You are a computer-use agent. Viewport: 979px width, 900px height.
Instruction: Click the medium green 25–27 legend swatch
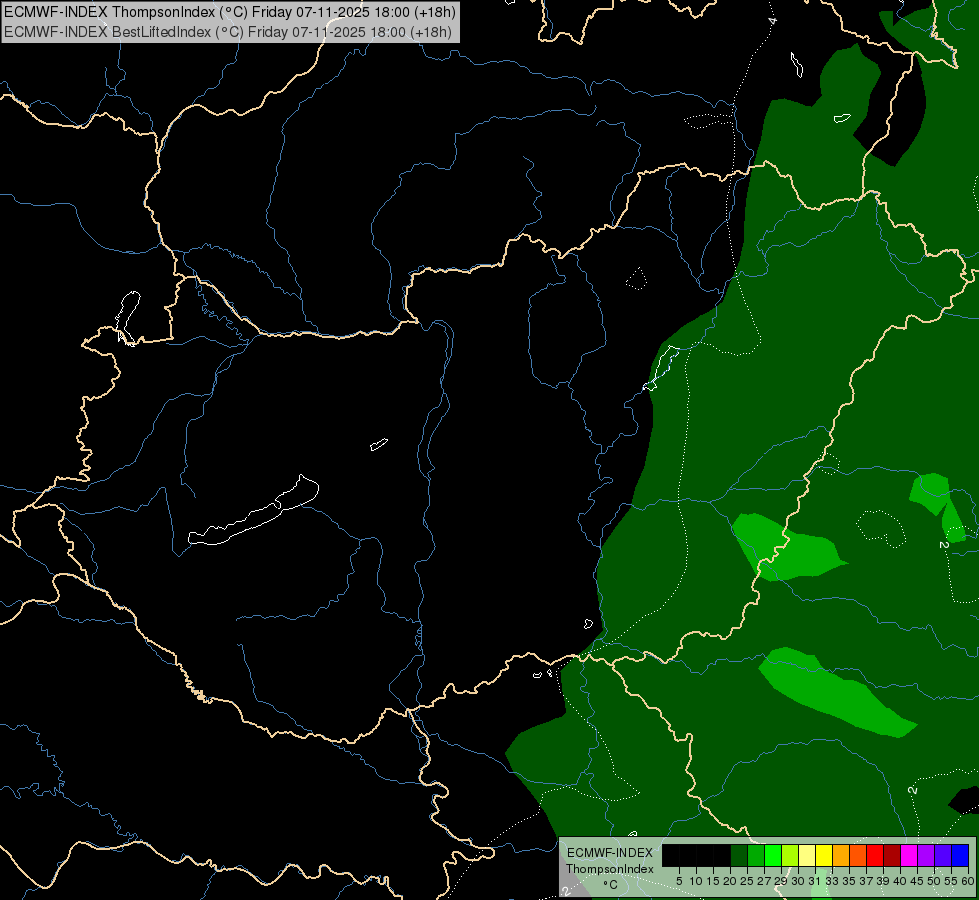tap(756, 855)
